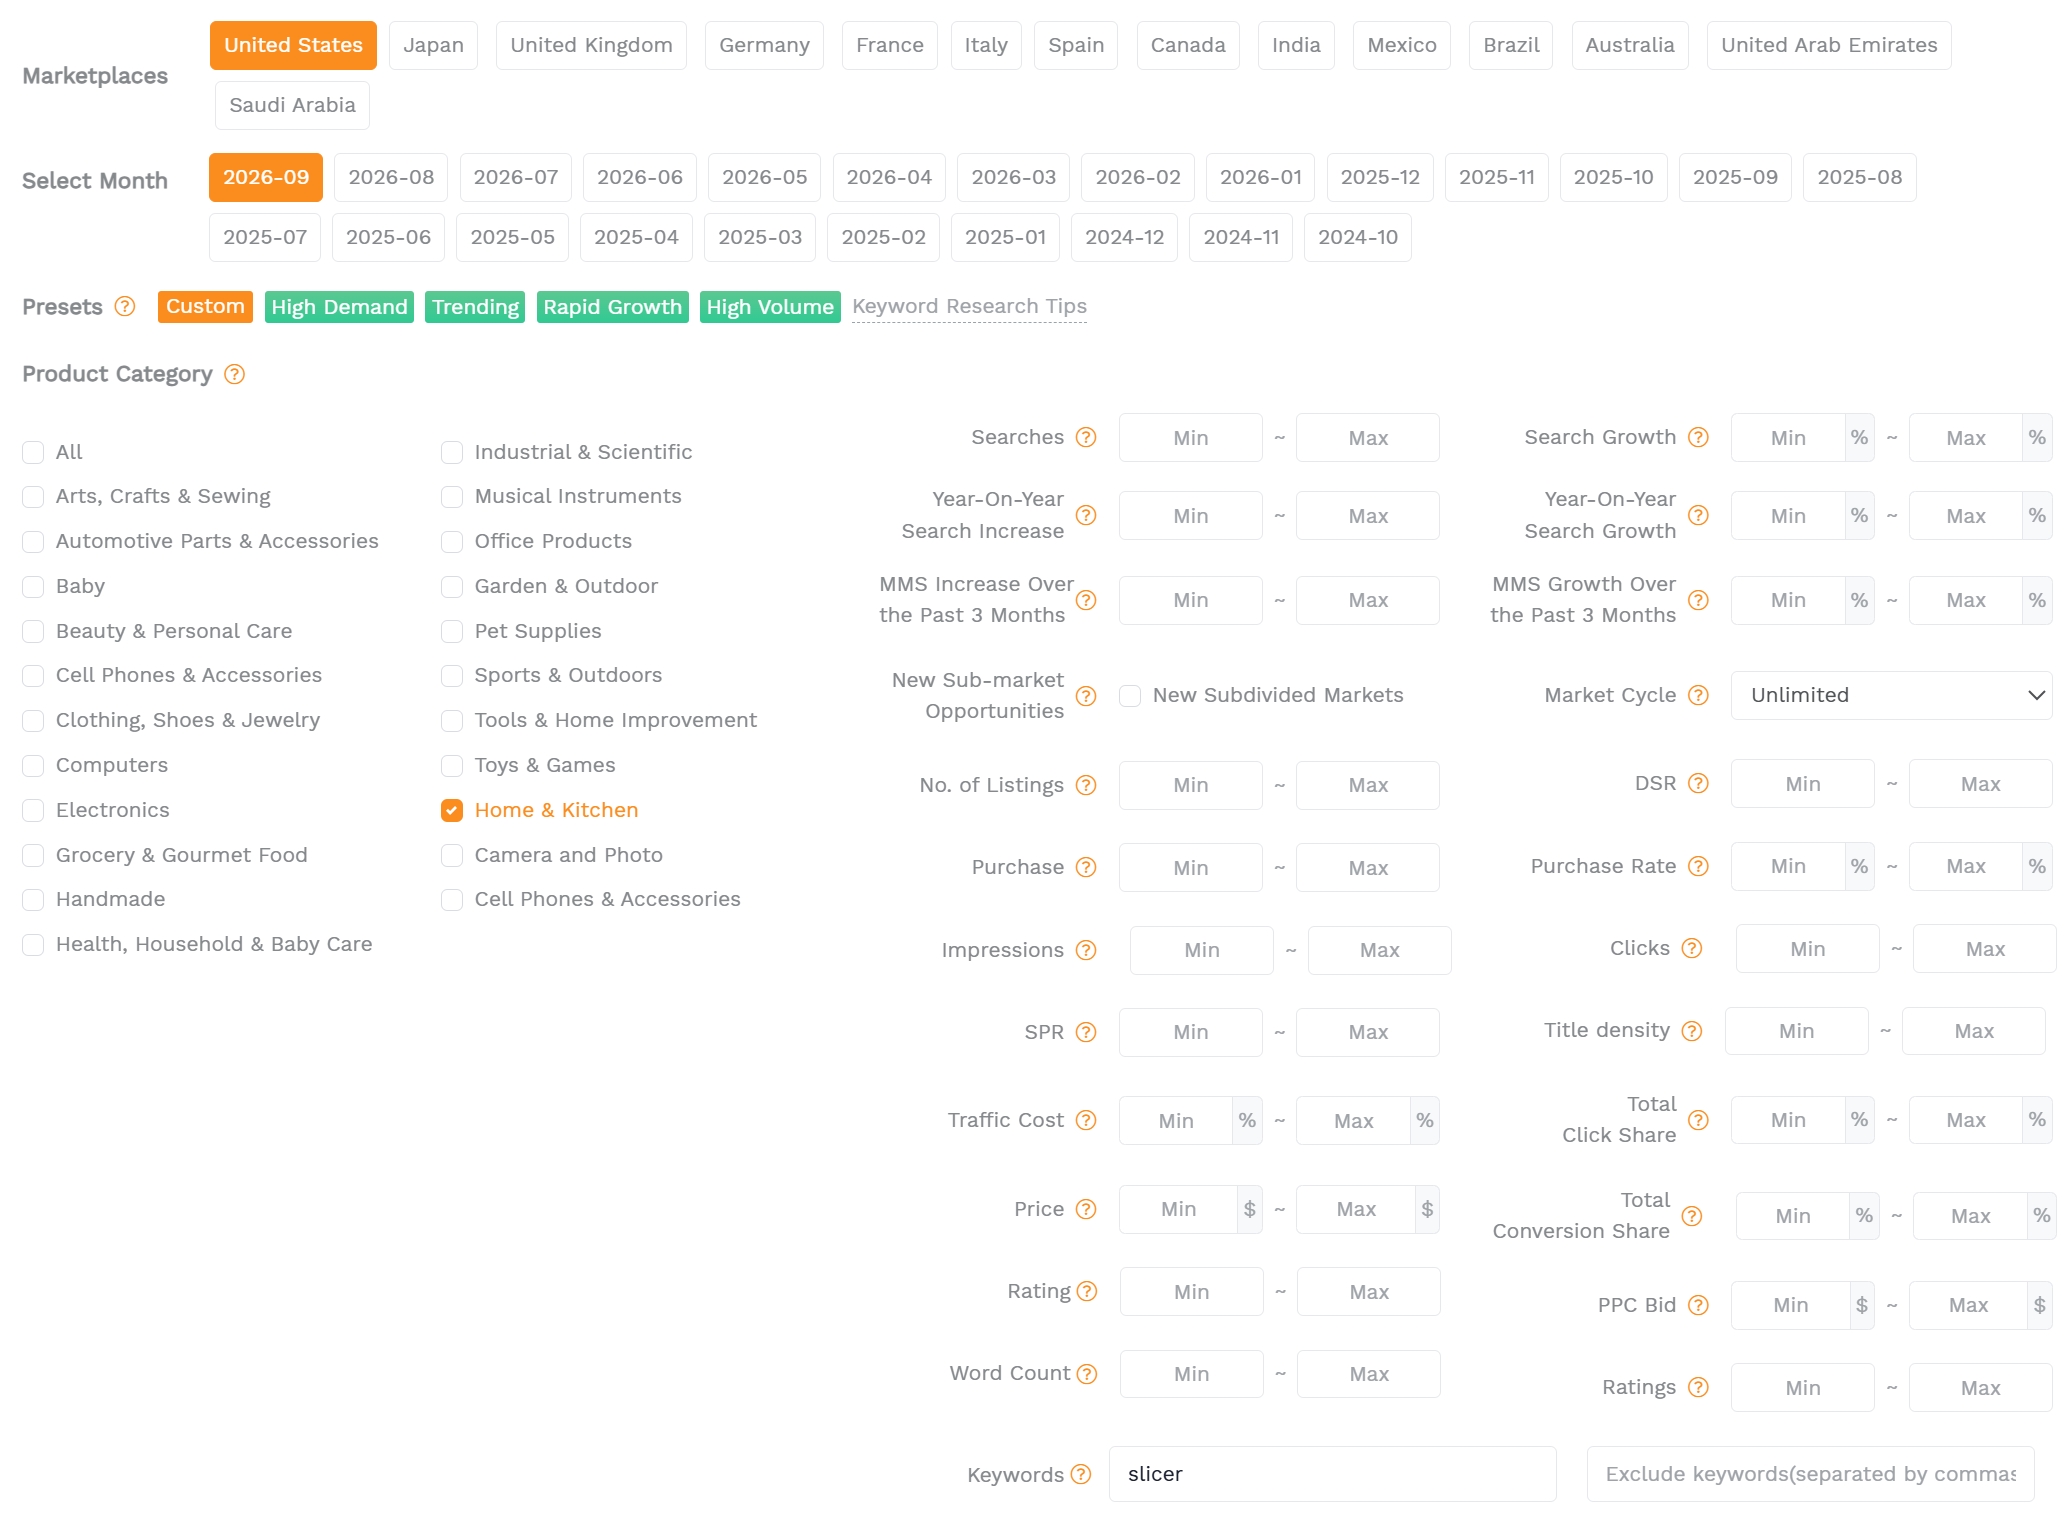Apply the Rapid Growth preset

coord(612,307)
